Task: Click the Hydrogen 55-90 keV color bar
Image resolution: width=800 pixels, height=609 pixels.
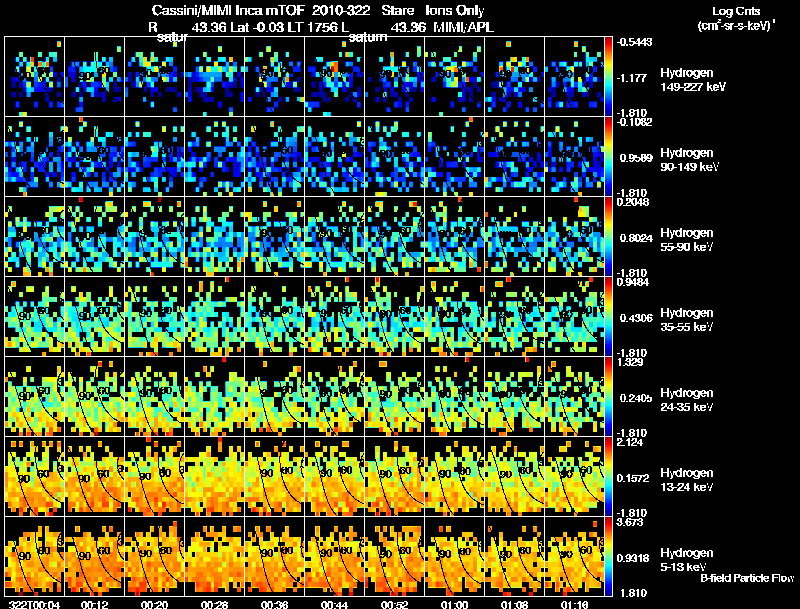Action: 608,236
